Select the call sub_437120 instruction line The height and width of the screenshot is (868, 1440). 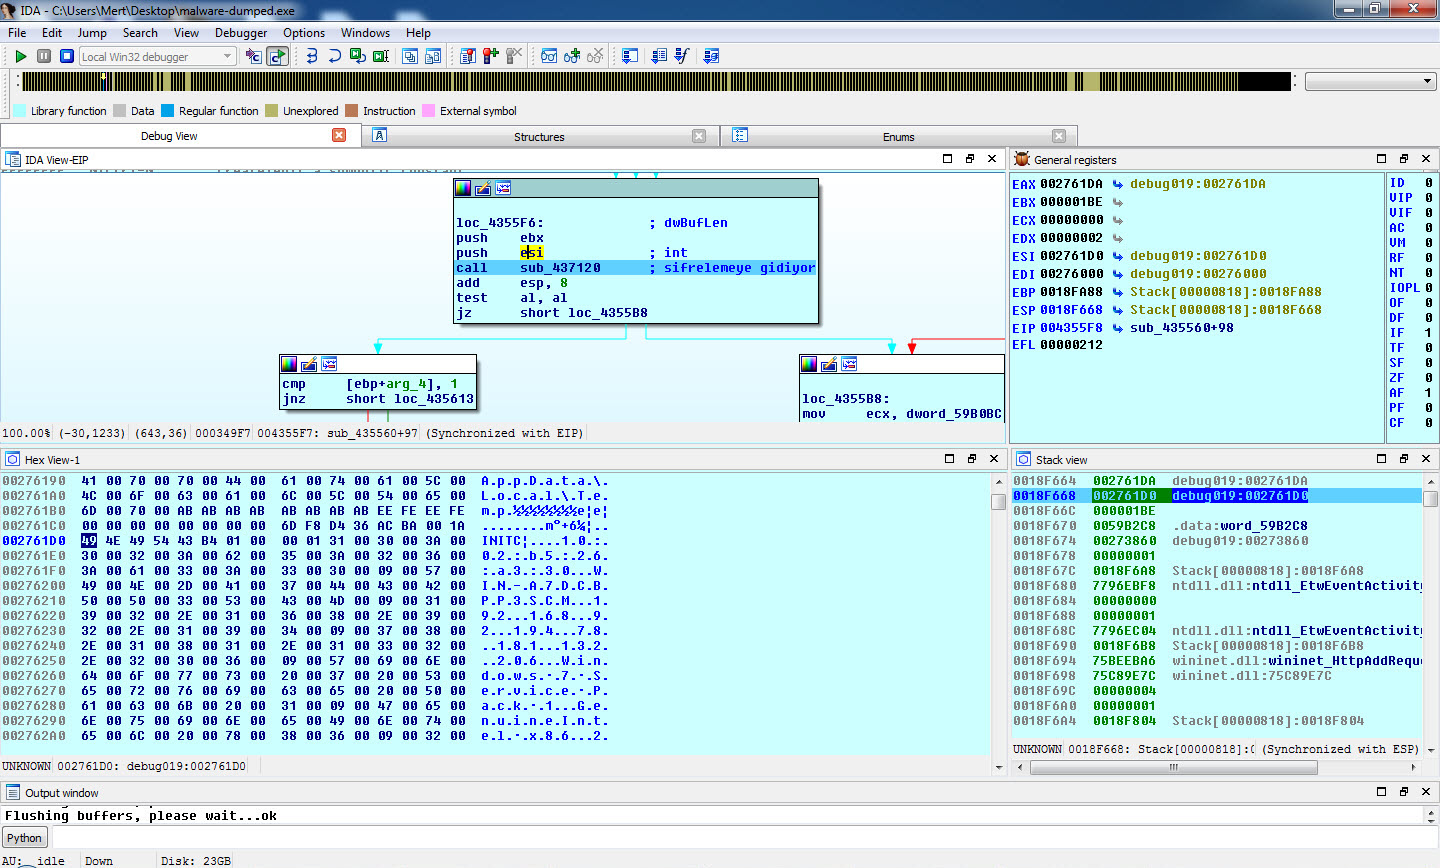636,268
